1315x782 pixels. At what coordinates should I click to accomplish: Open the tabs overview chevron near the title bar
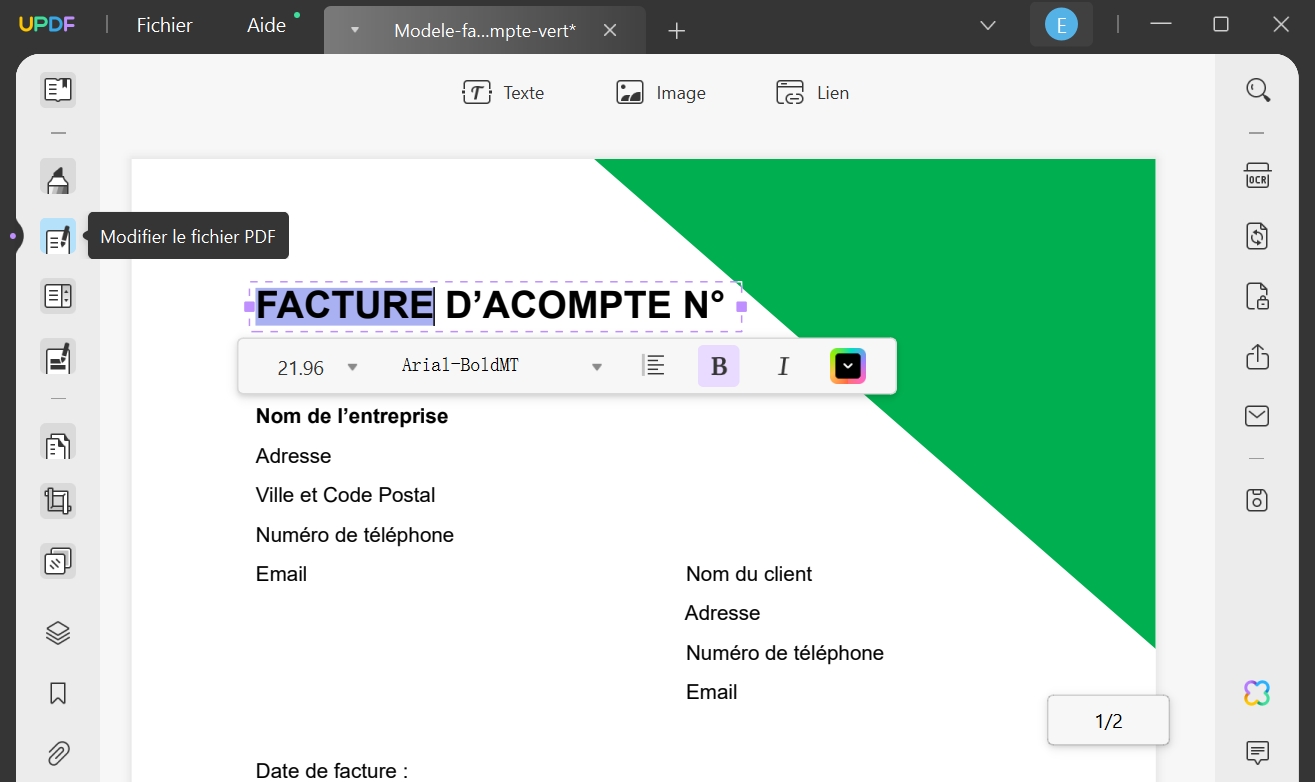click(987, 24)
